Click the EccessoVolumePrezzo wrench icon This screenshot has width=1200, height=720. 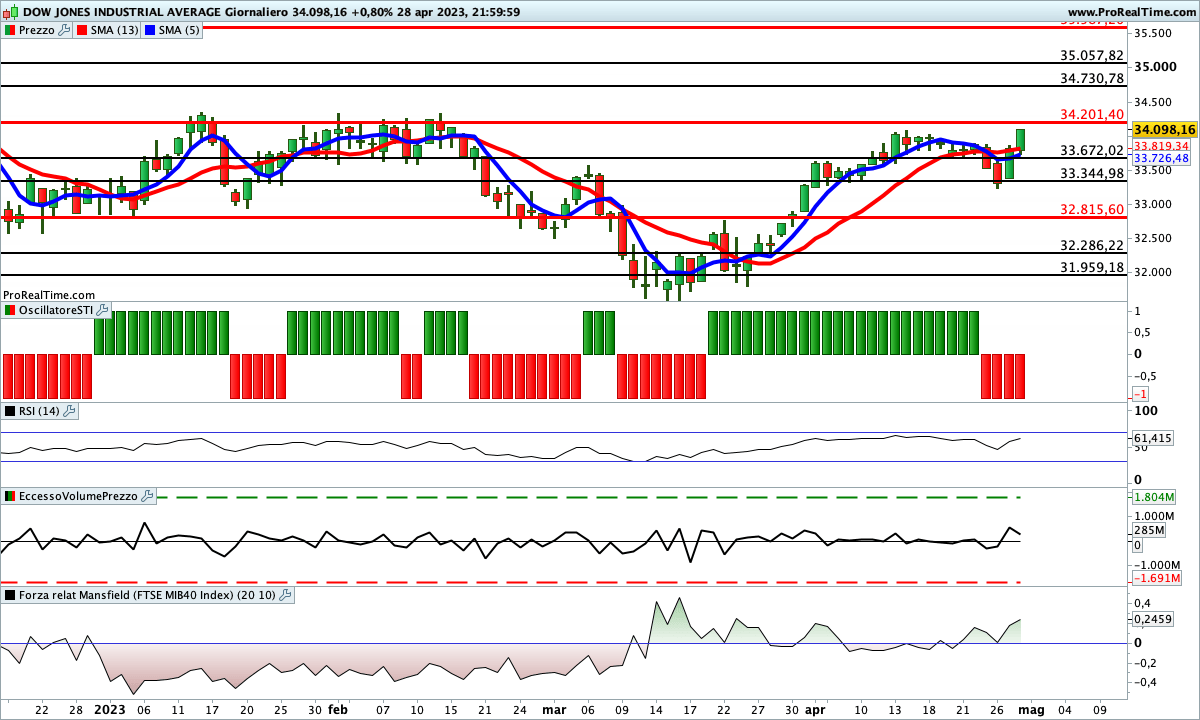pos(148,496)
